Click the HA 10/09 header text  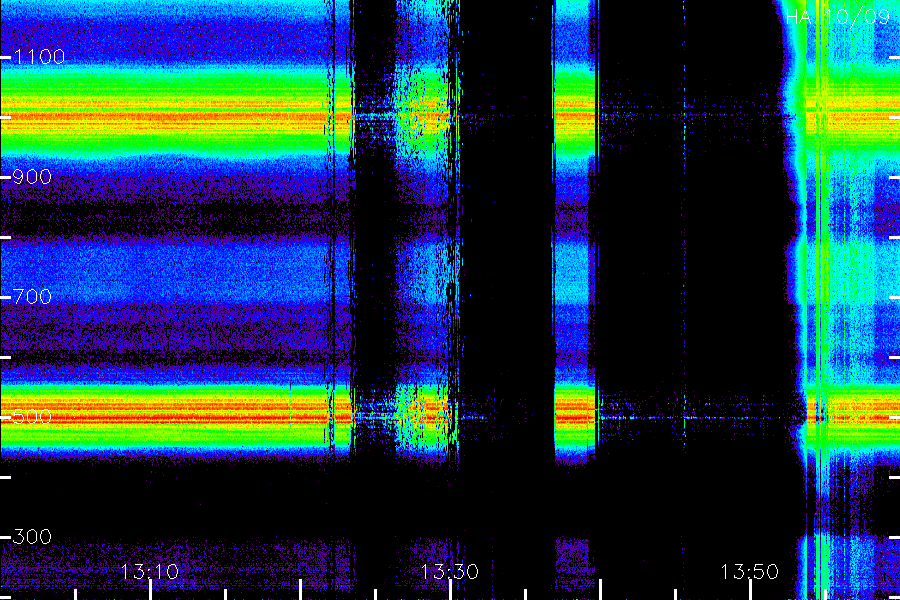838,17
